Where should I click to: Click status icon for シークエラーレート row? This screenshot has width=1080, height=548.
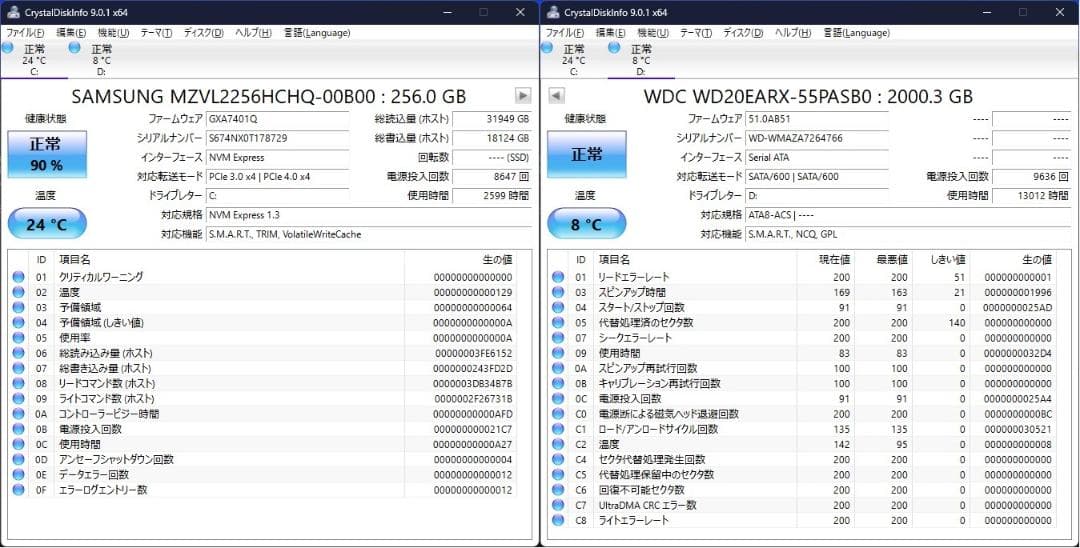click(x=558, y=337)
